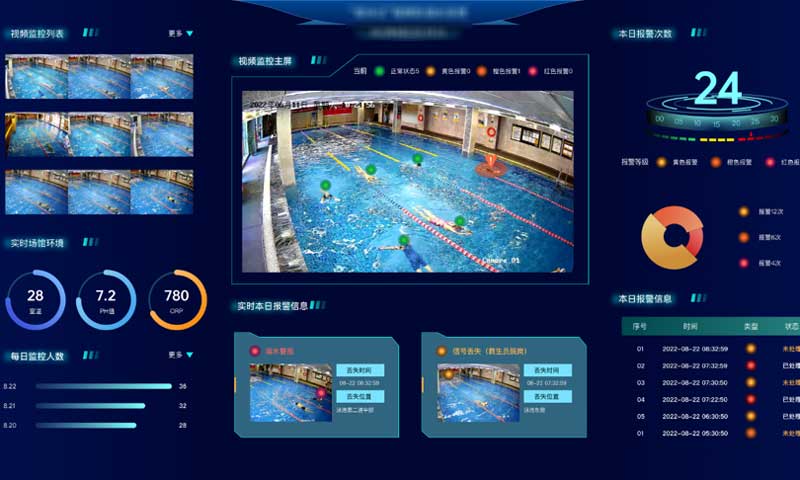Click the red 溺水警报 alarm icon
This screenshot has width=800, height=480.
[256, 351]
